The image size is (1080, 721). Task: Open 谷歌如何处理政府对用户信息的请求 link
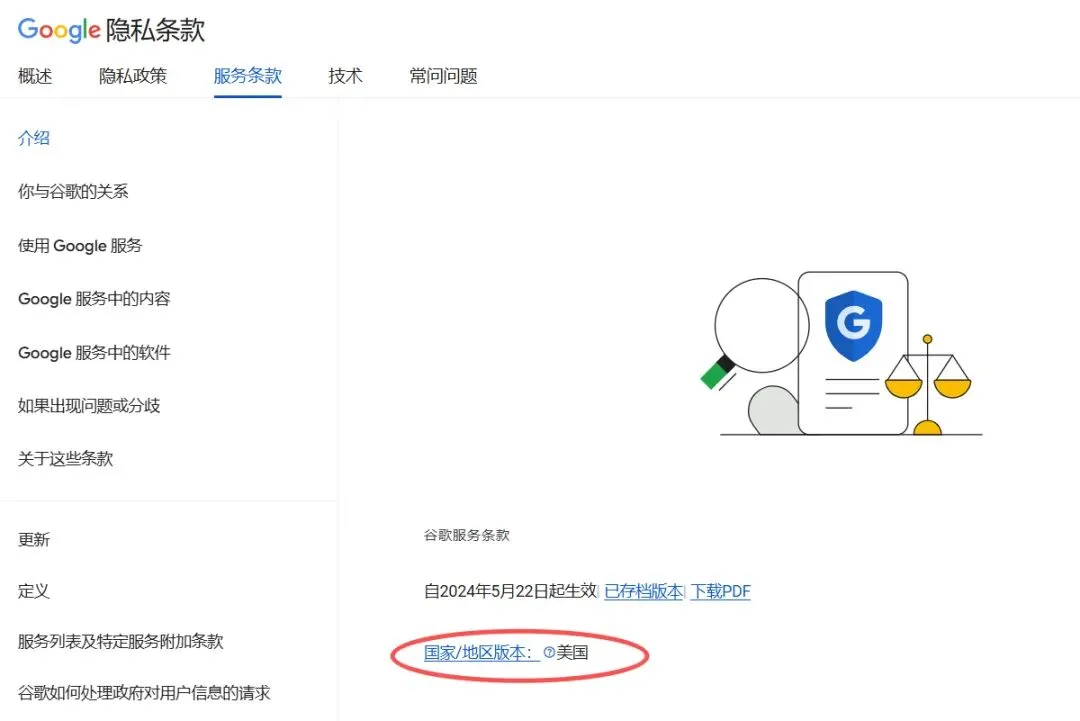144,693
